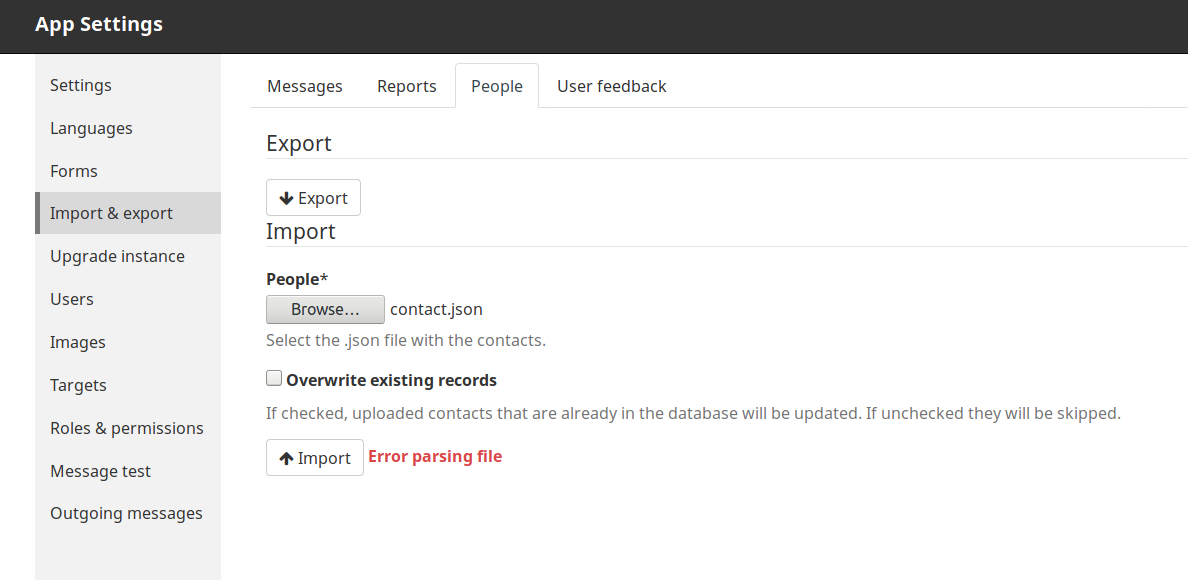Viewport: 1188px width, 580px height.
Task: Click Browse… to choose a file
Action: [325, 310]
